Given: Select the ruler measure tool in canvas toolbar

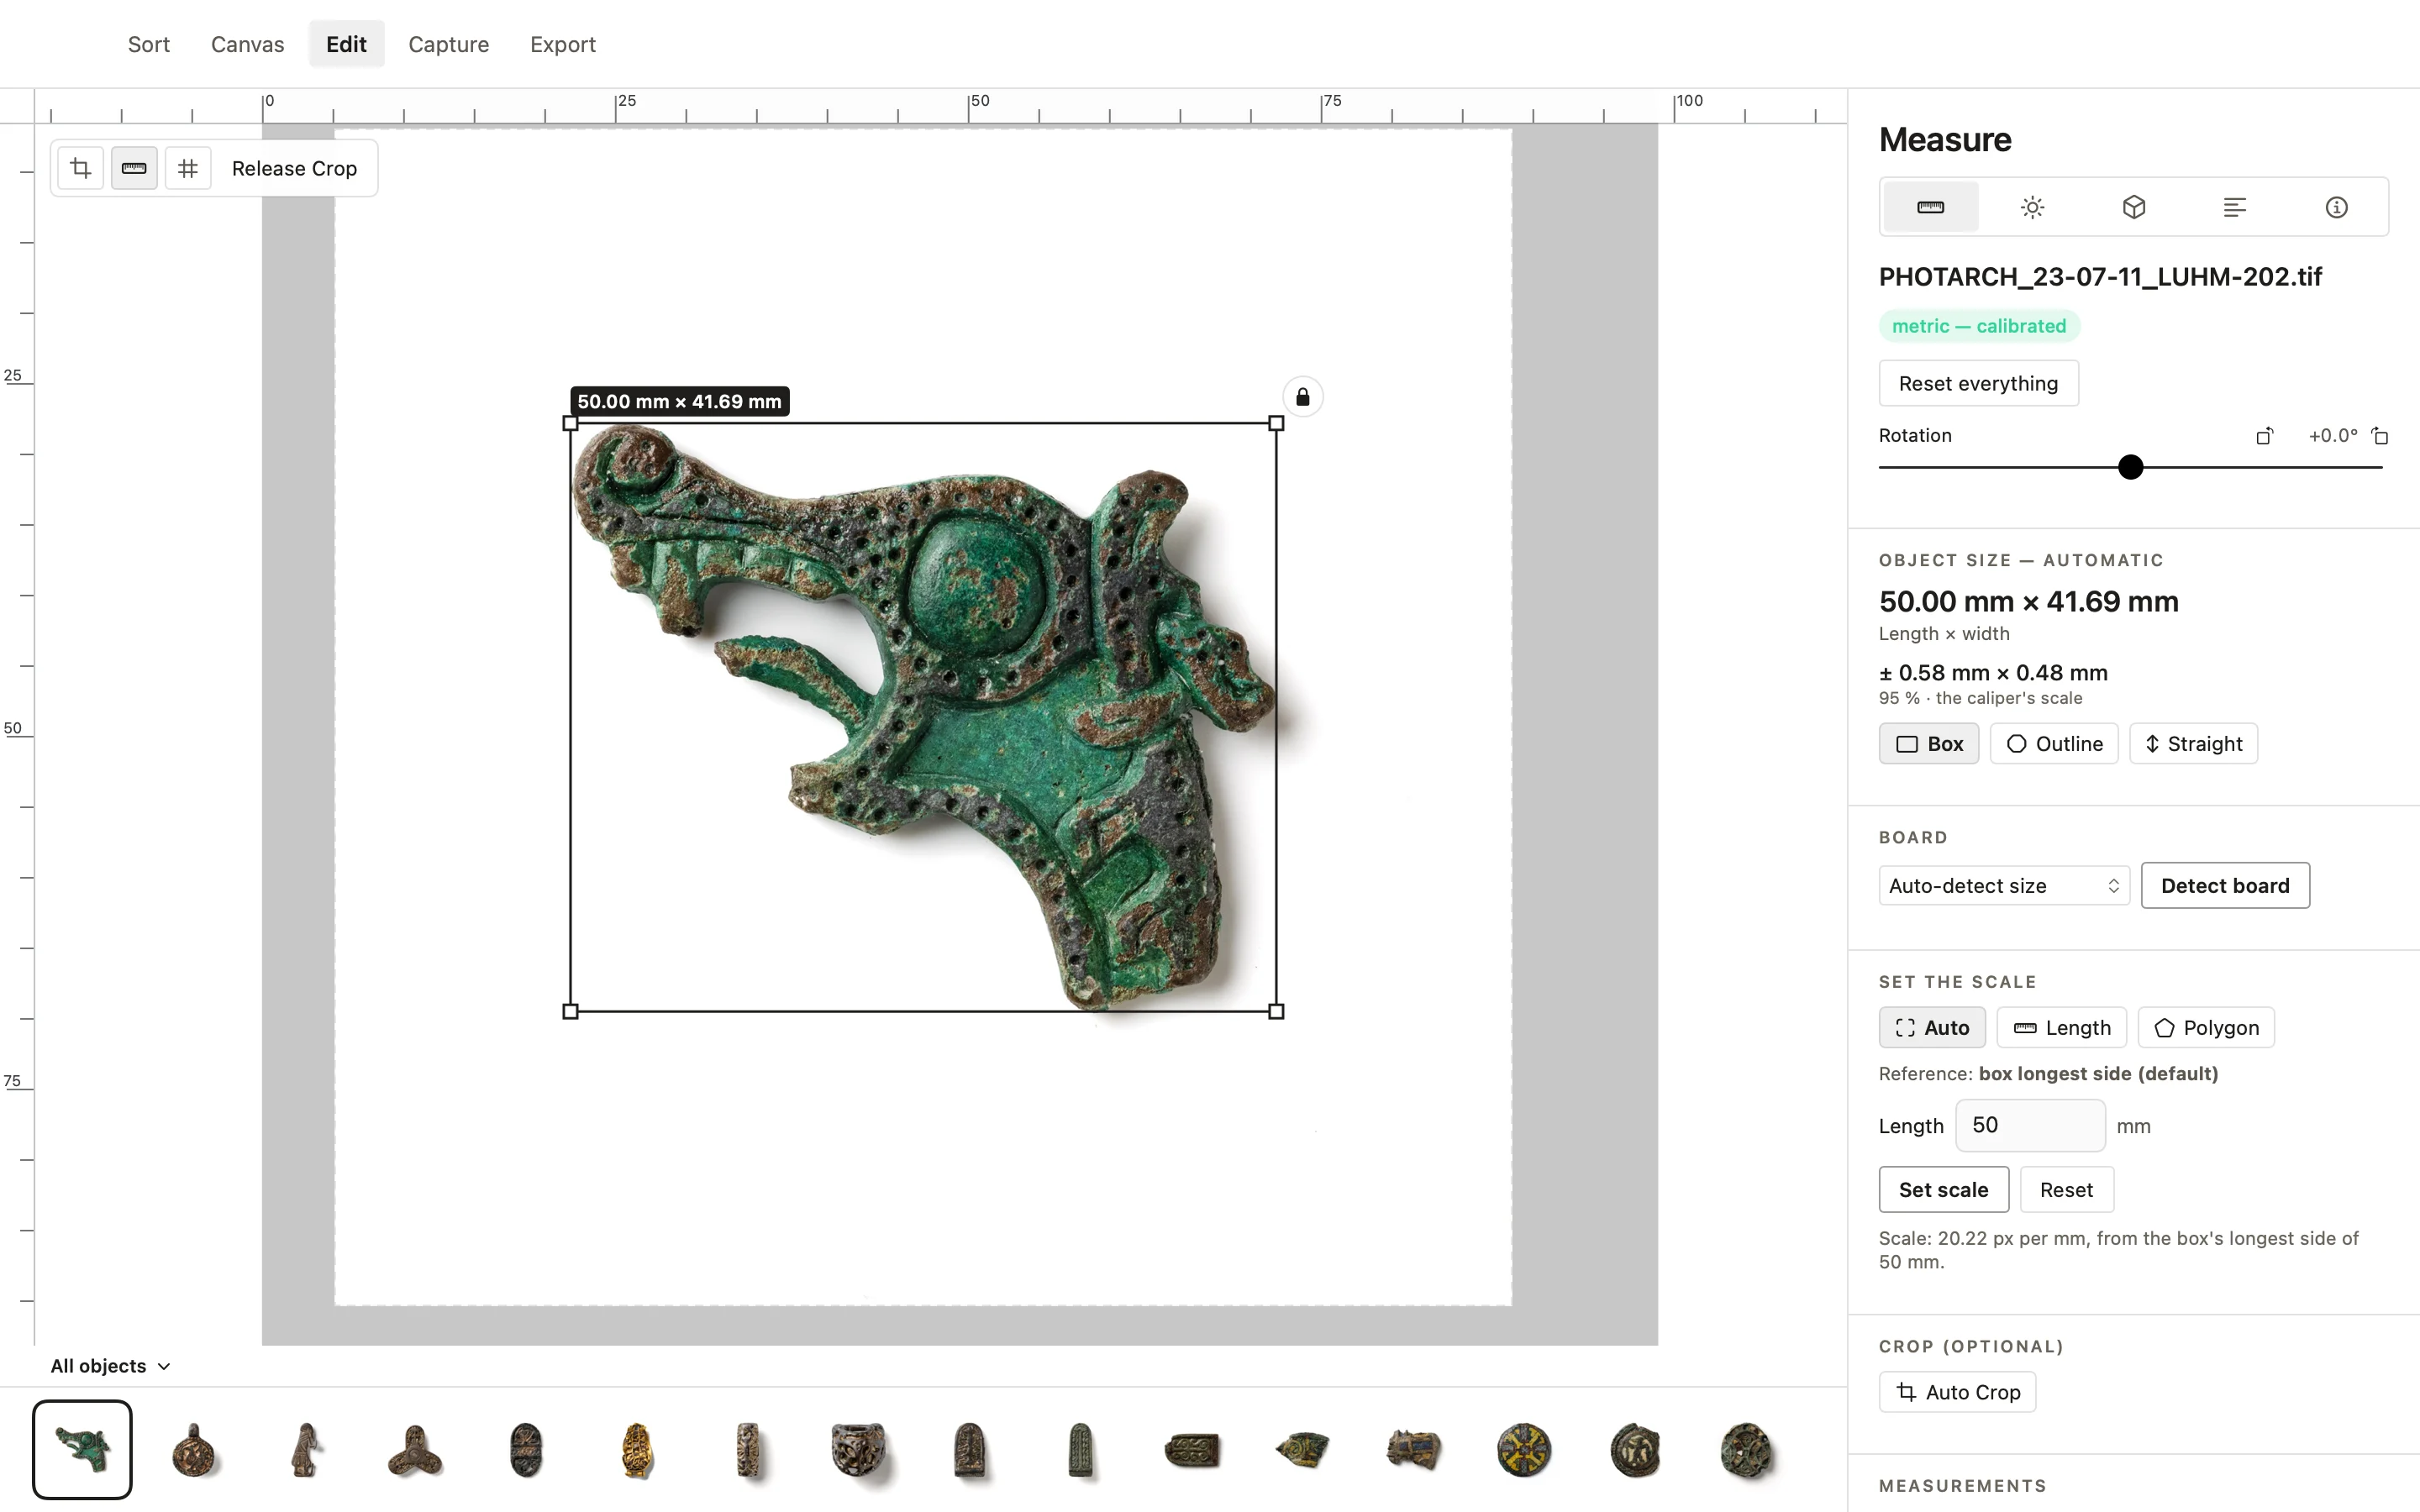Looking at the screenshot, I should tap(134, 168).
